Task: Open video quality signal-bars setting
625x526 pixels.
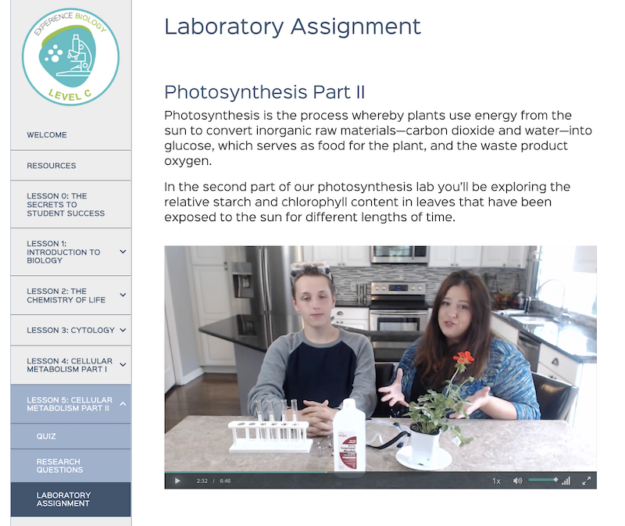Action: [566, 481]
